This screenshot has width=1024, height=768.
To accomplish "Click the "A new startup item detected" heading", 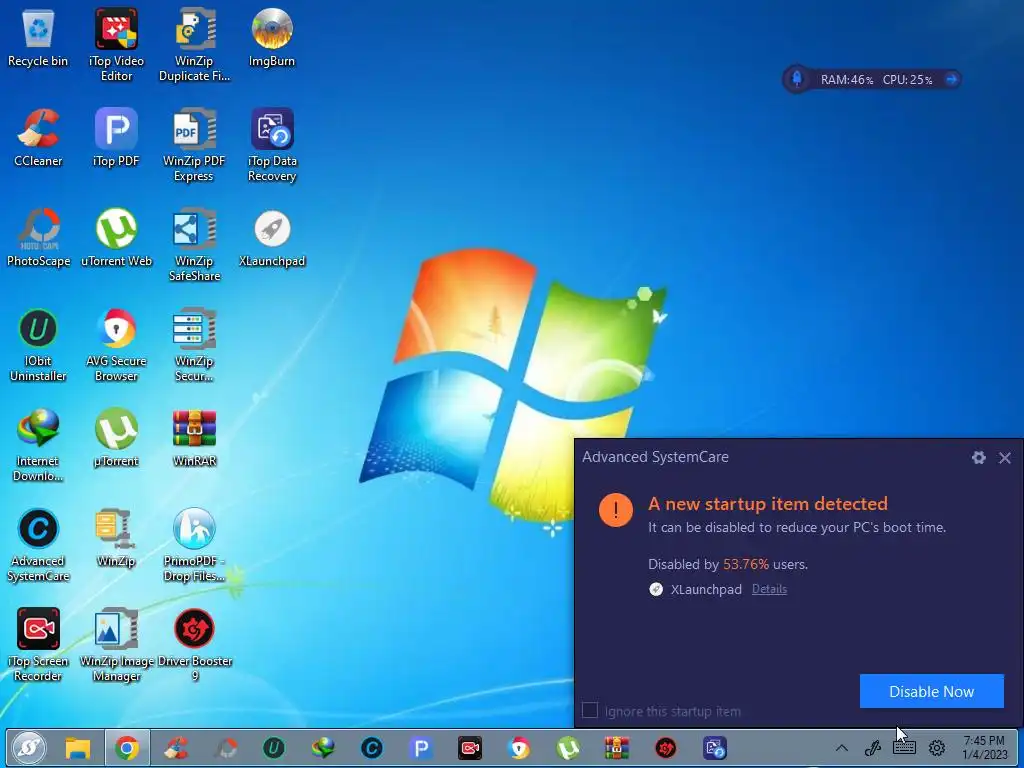I will click(767, 504).
